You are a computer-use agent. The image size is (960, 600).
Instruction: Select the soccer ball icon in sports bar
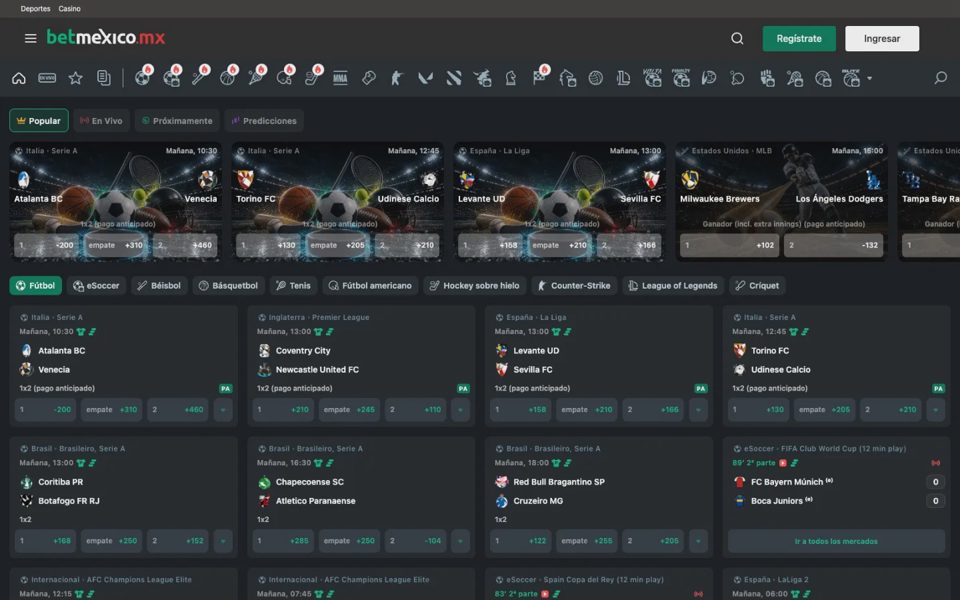point(143,78)
